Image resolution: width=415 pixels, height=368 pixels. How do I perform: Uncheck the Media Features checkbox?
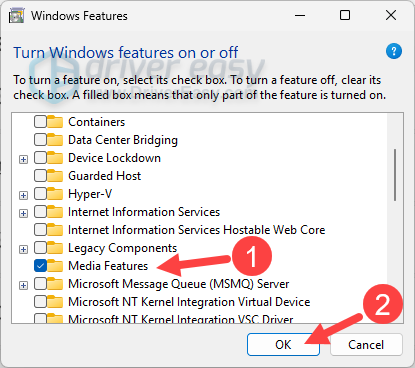(40, 266)
